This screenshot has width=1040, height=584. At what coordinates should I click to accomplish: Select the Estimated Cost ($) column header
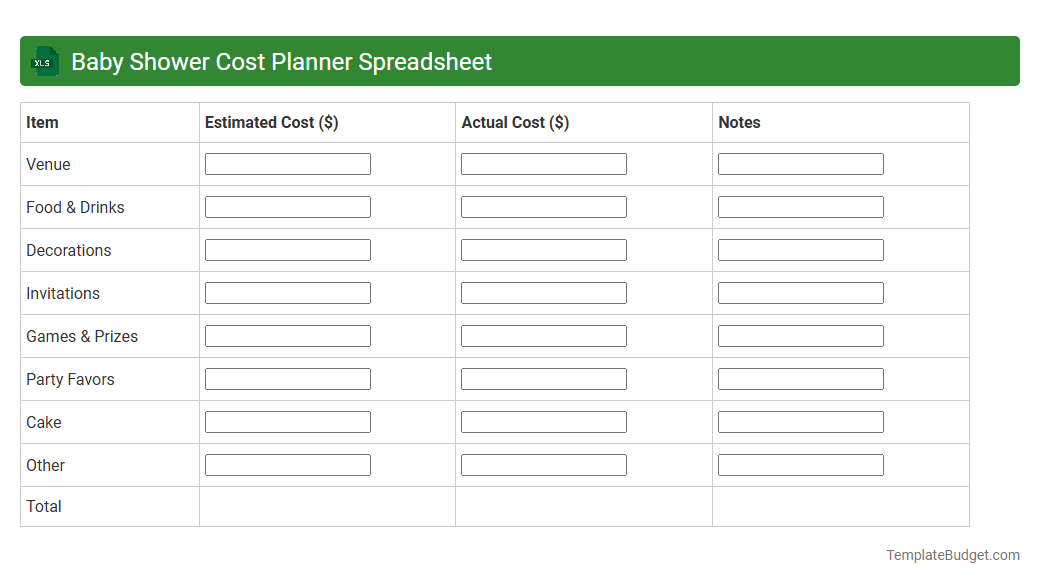tap(269, 122)
